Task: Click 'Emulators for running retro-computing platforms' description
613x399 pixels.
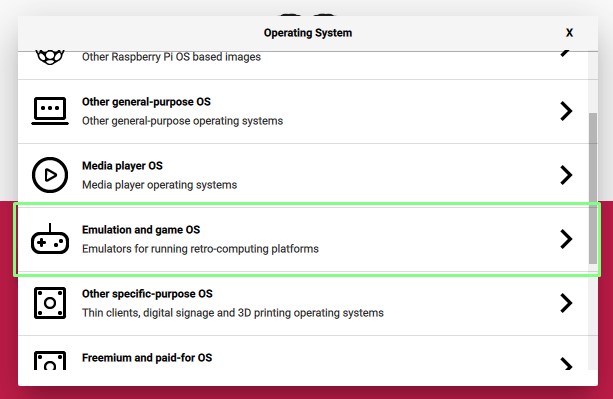Action: pyautogui.click(x=200, y=249)
